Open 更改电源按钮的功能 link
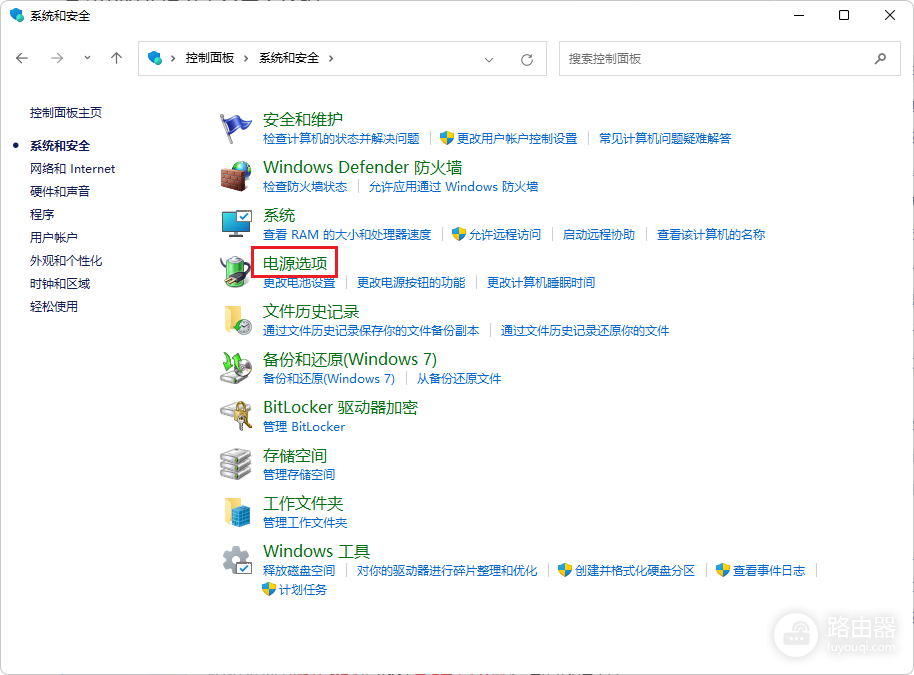 pos(411,283)
